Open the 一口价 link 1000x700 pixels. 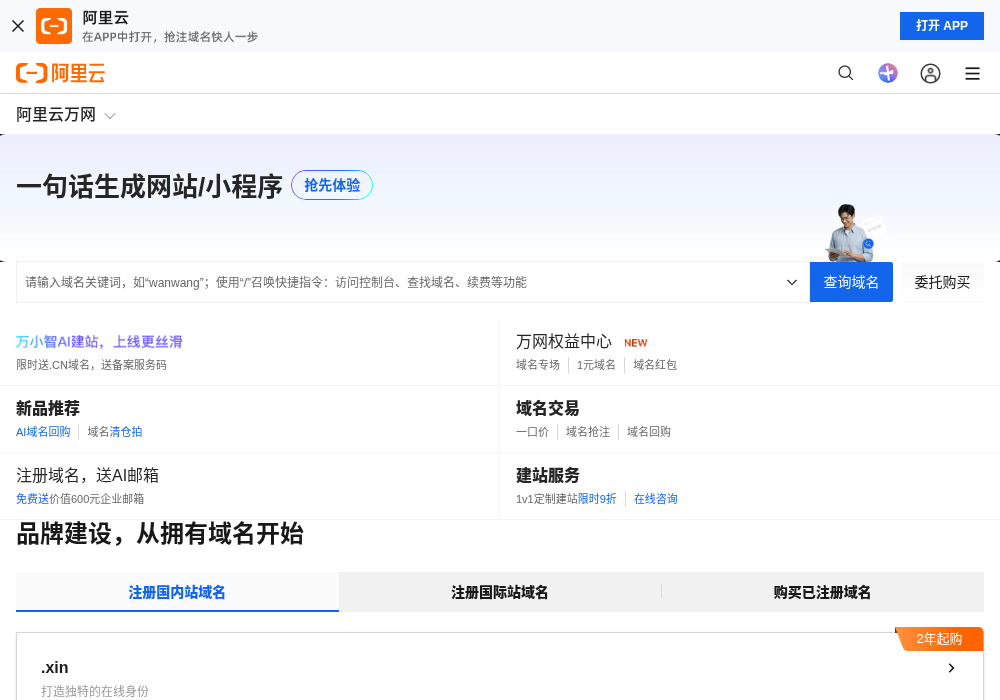click(x=532, y=432)
